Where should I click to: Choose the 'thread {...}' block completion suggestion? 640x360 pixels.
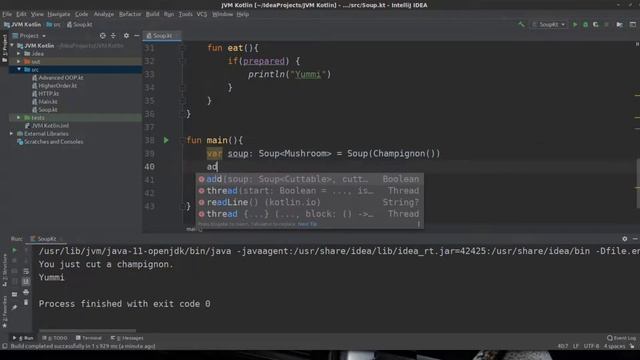pos(309,214)
